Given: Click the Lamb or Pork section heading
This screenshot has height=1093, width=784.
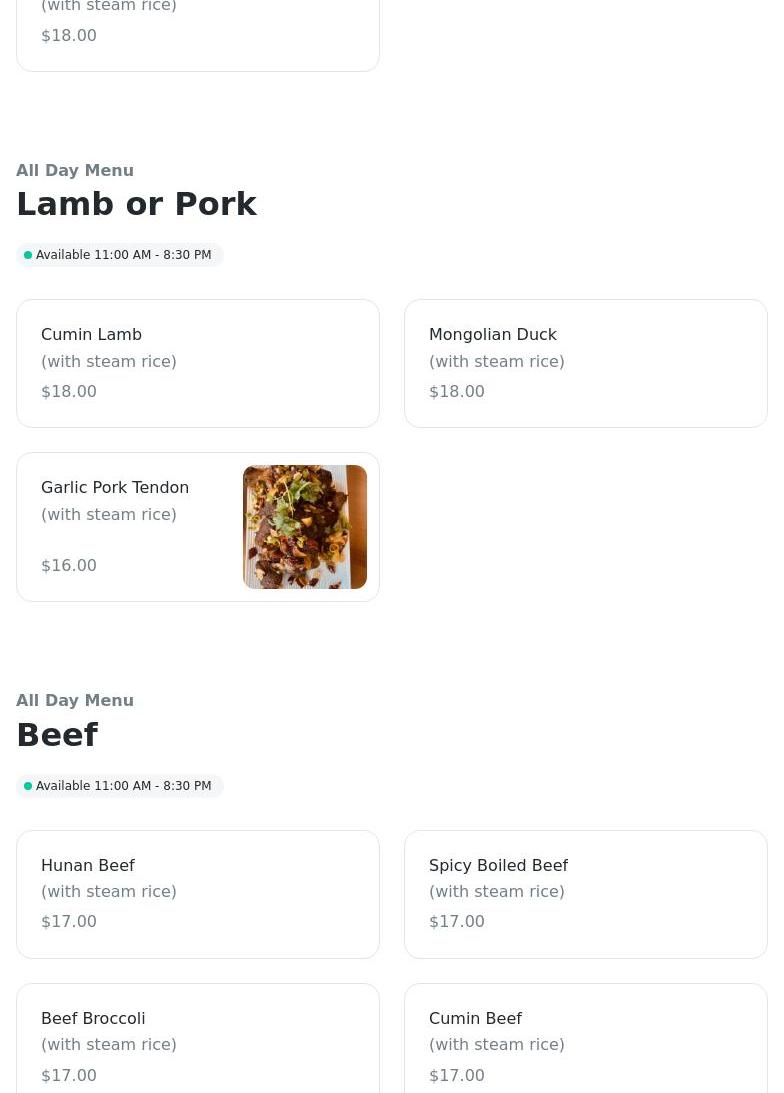Looking at the screenshot, I should (137, 204).
